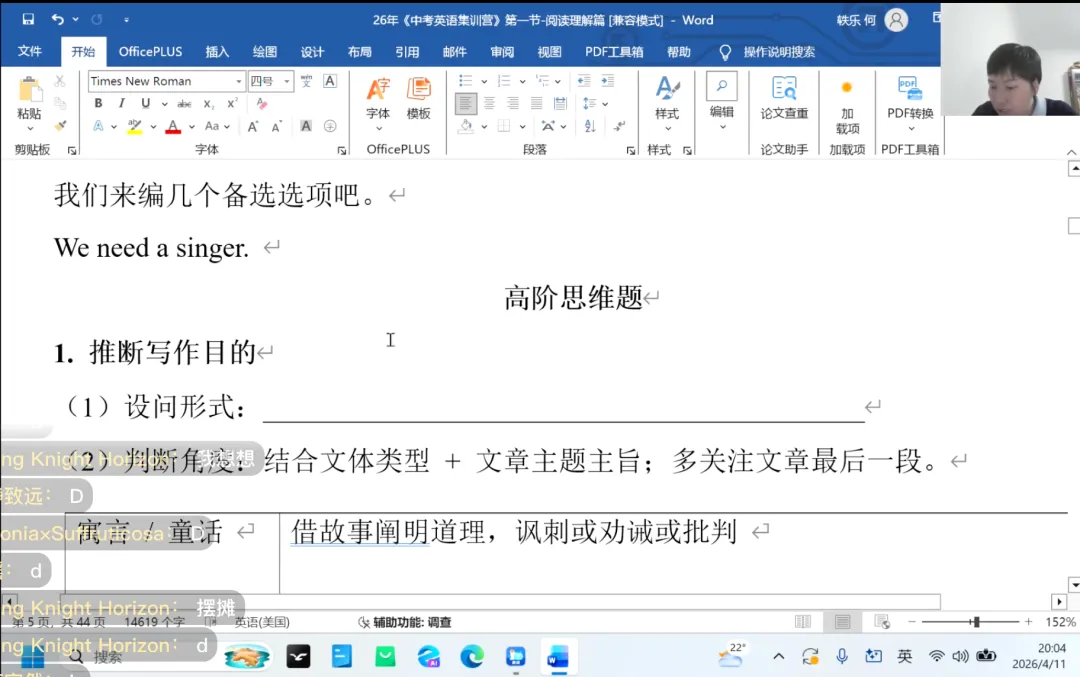Image resolution: width=1080 pixels, height=677 pixels.
Task: Open the 审阅 review tab
Action: pos(501,52)
